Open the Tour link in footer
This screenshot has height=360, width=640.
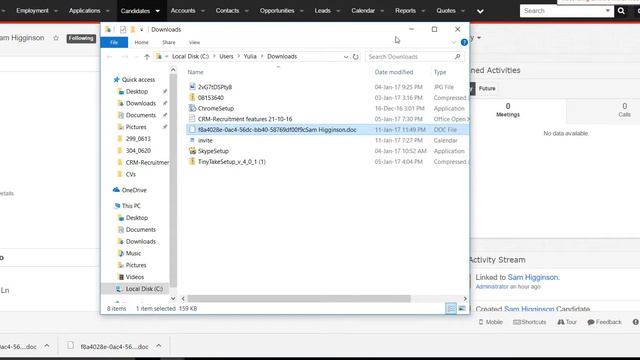(x=567, y=322)
